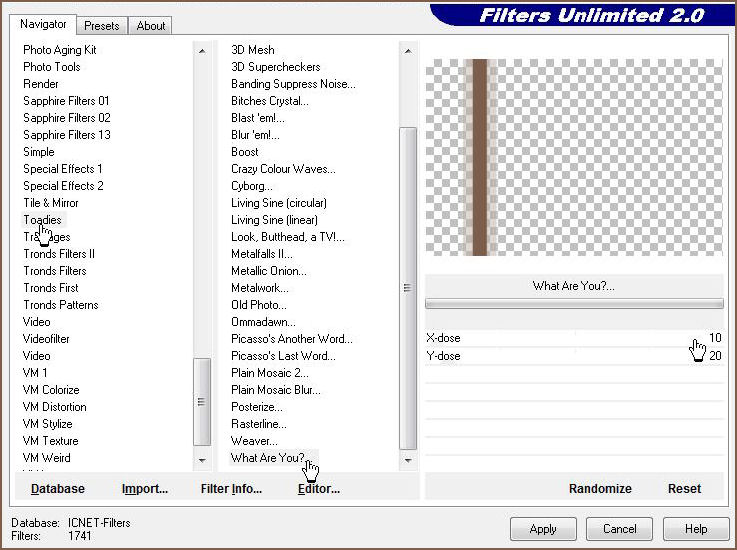Viewport: 737px width, 550px height.
Task: Choose the What Are You?... filter entry
Action: (268, 458)
